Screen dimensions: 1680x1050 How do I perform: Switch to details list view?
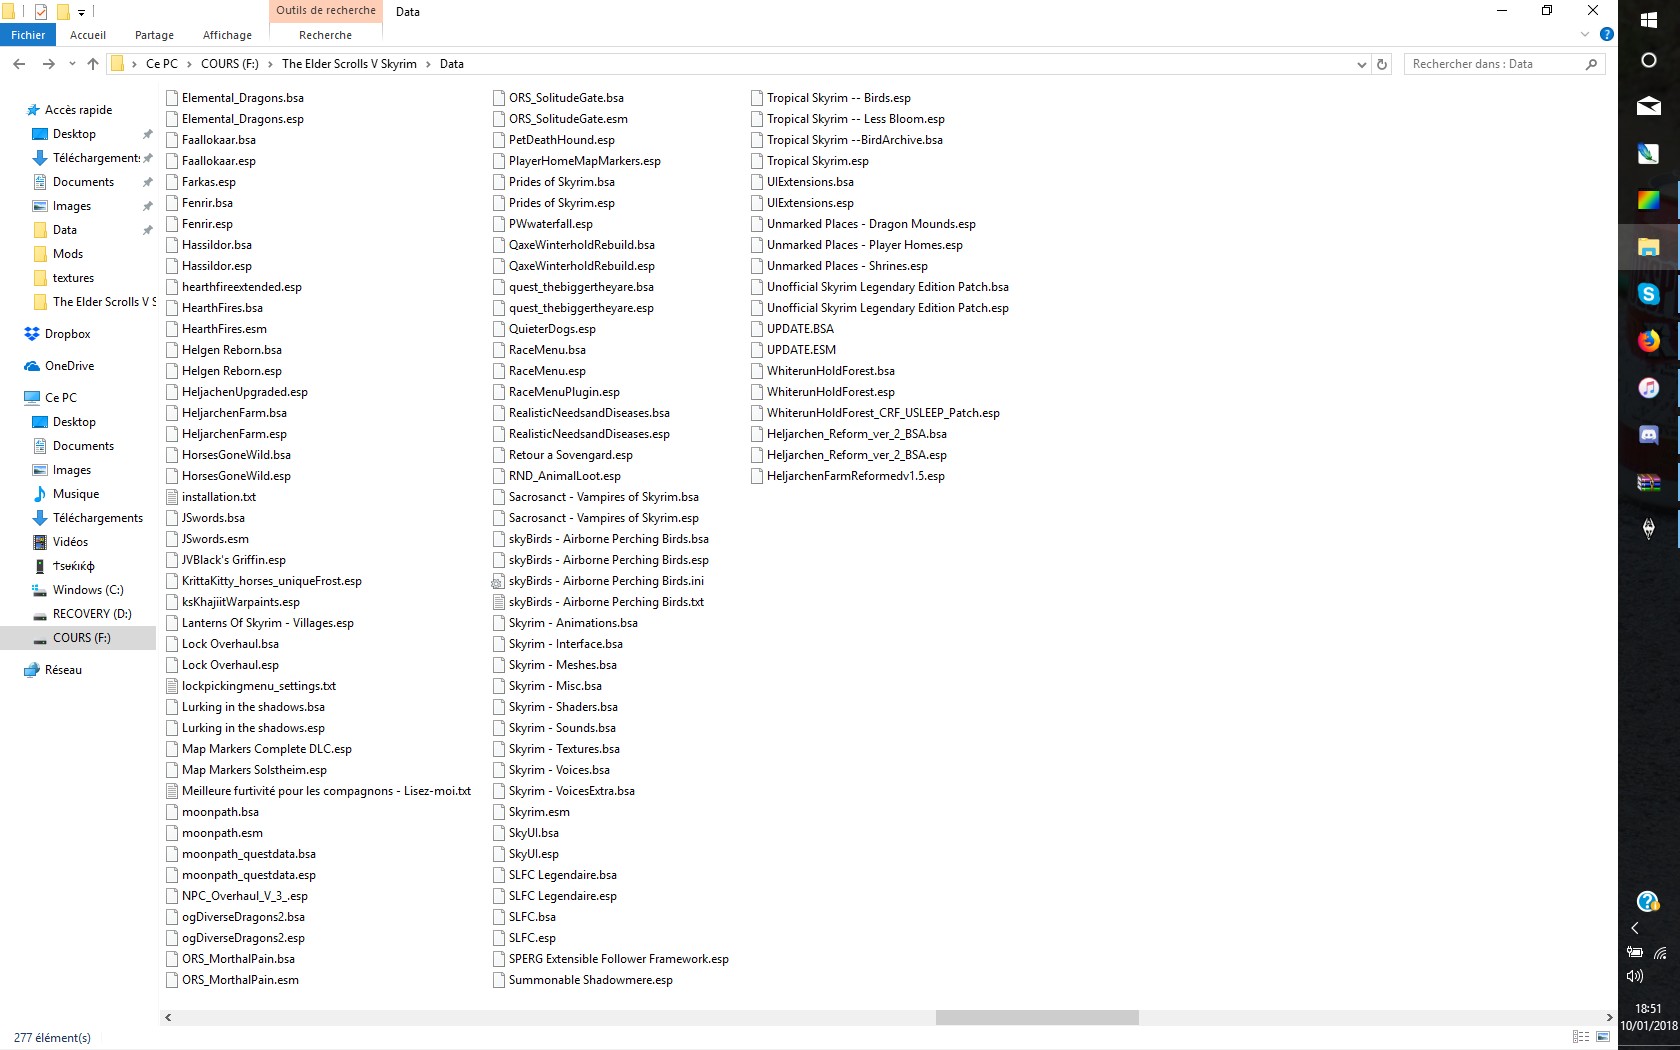pyautogui.click(x=1581, y=1037)
